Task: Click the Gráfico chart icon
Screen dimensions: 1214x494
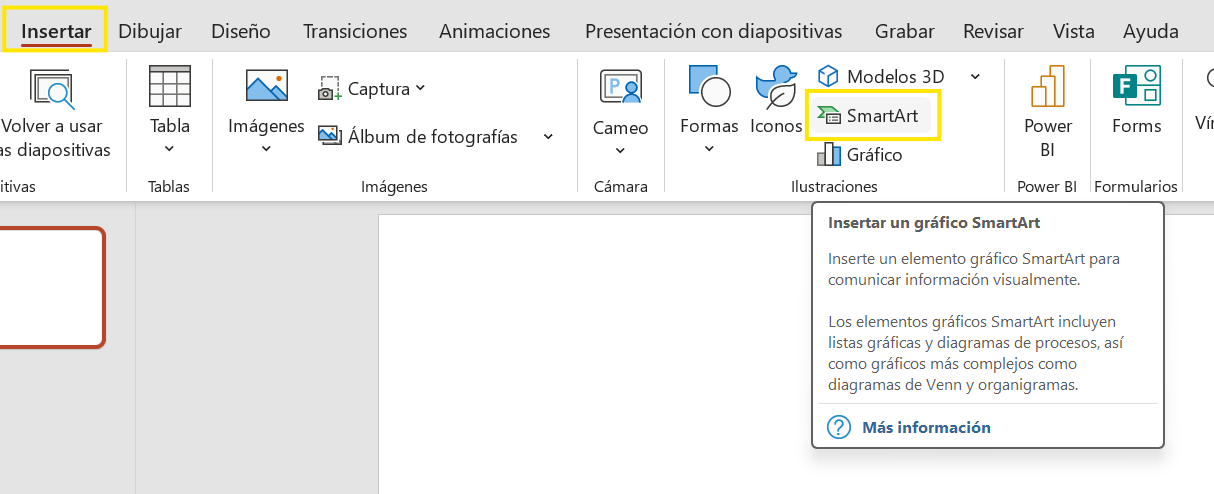Action: pyautogui.click(x=829, y=154)
